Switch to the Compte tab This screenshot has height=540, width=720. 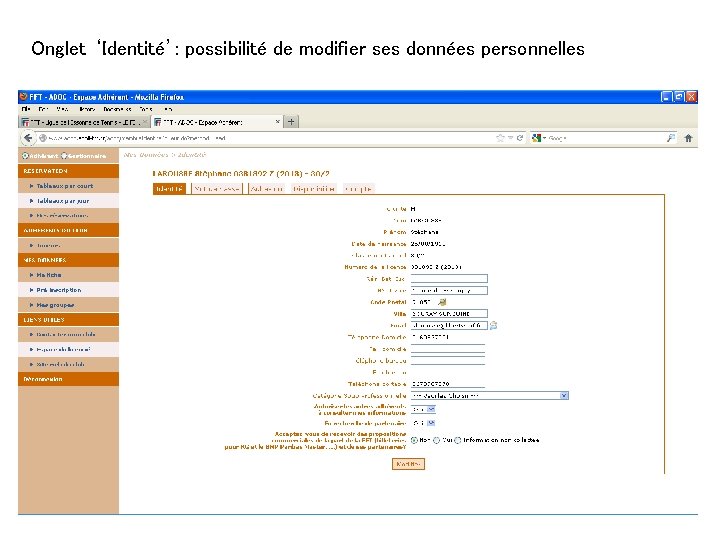point(358,189)
